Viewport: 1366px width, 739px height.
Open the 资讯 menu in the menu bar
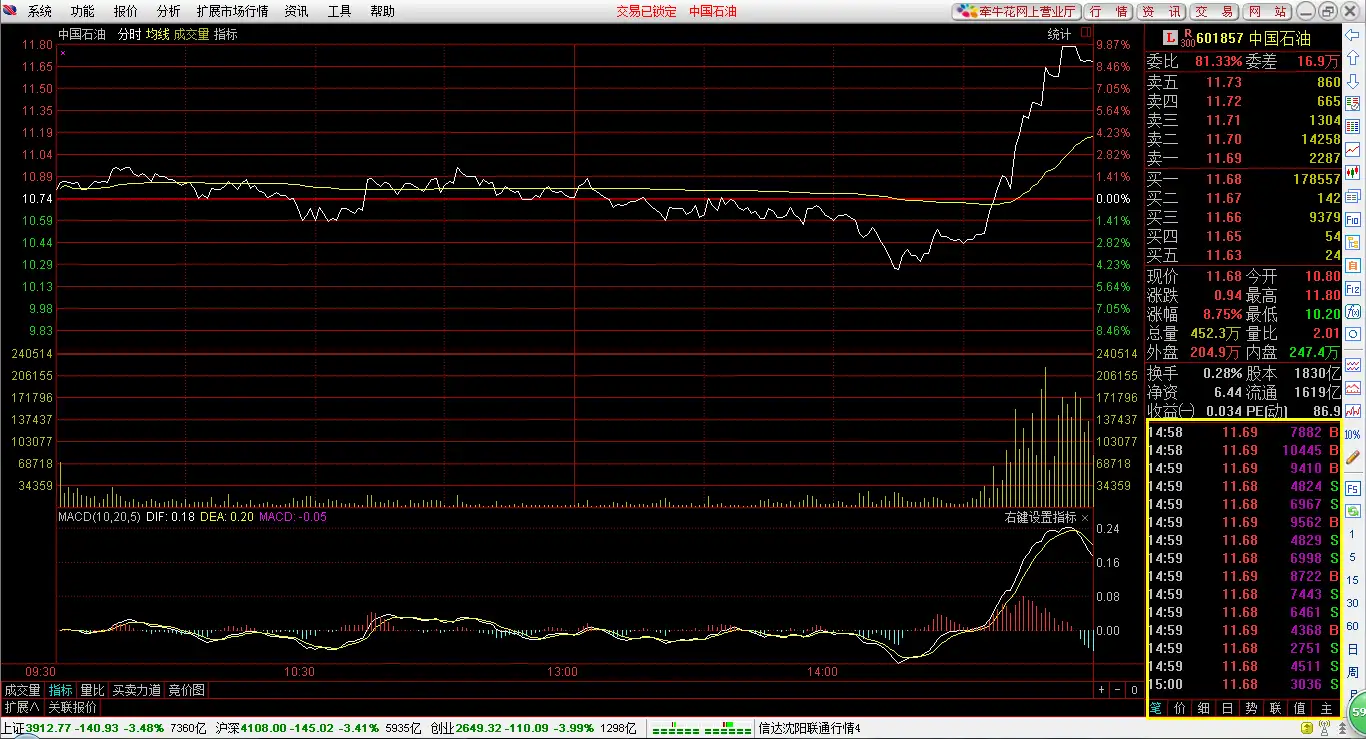click(x=297, y=11)
